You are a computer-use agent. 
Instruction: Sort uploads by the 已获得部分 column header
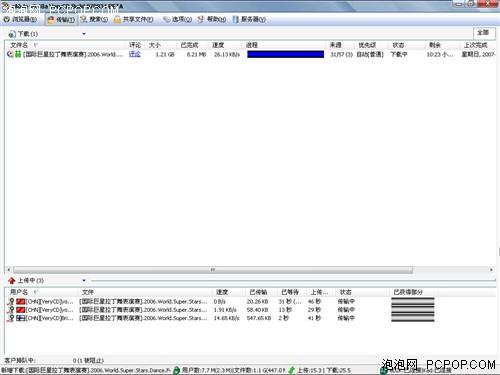[408, 292]
